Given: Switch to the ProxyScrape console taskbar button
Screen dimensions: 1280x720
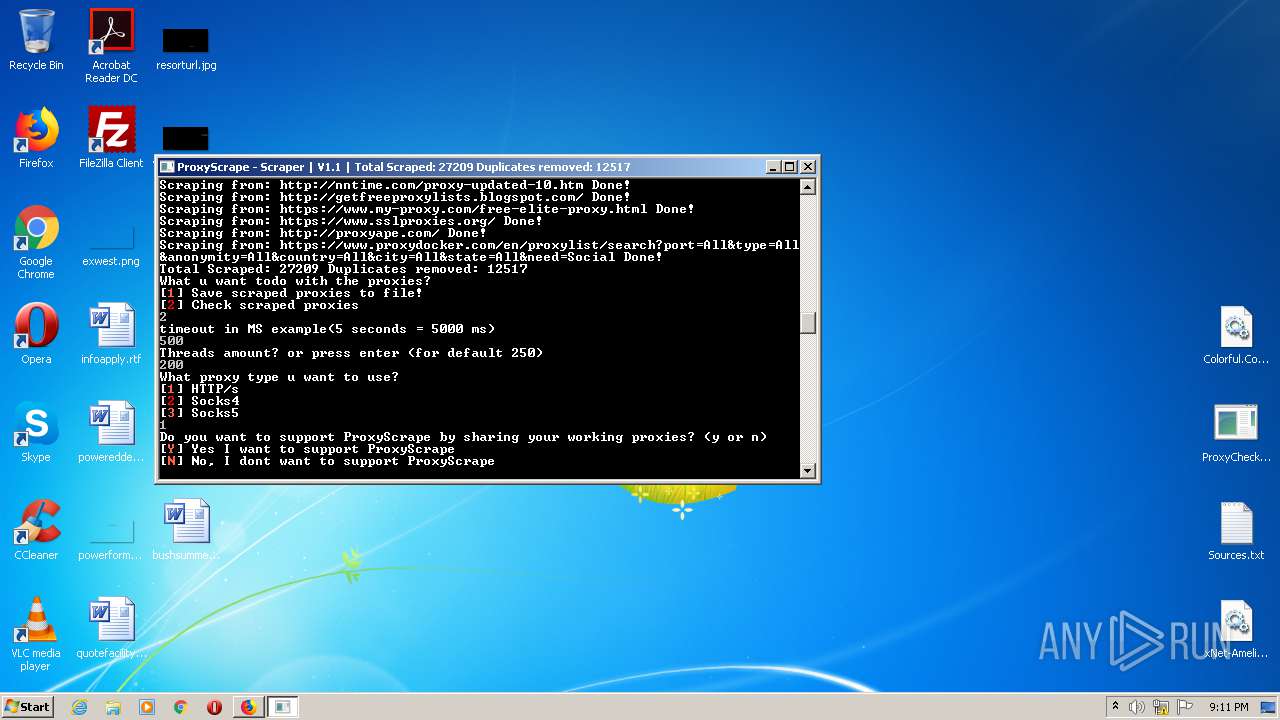Looking at the screenshot, I should point(283,707).
